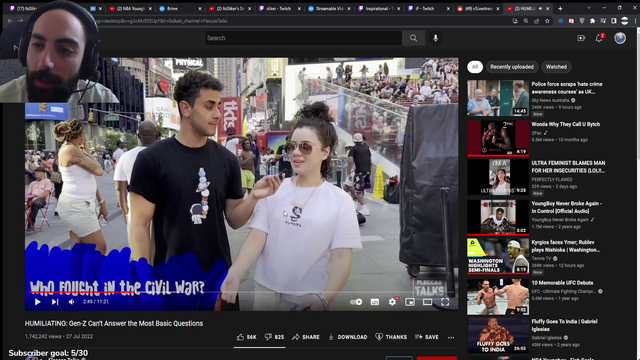Mute the playing tab's speaker icon
Screen dimensions: 640x360
pos(540,9)
